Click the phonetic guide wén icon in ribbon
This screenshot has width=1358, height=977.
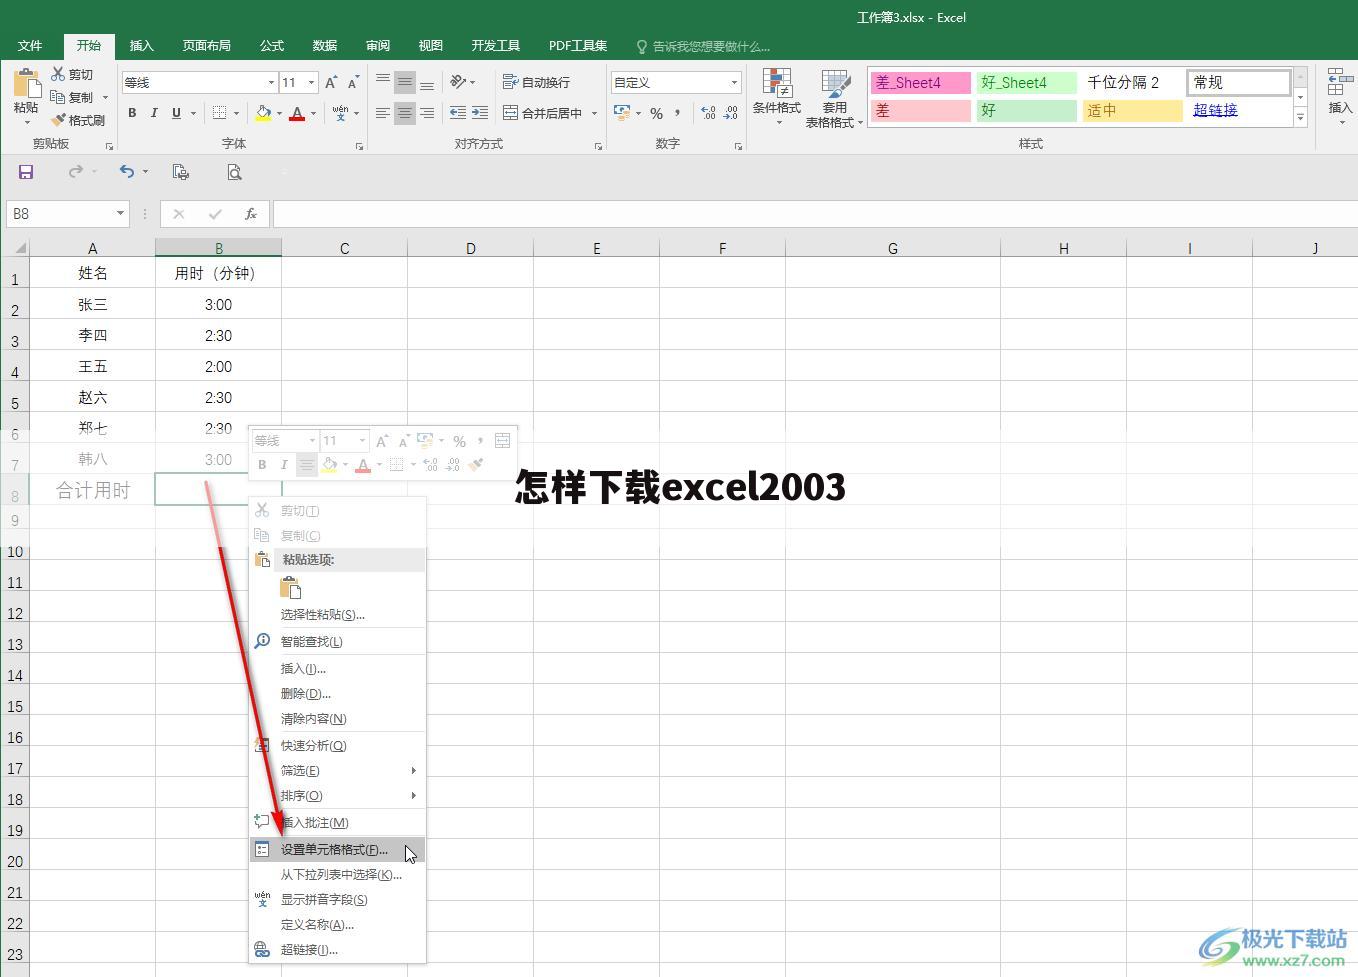341,113
